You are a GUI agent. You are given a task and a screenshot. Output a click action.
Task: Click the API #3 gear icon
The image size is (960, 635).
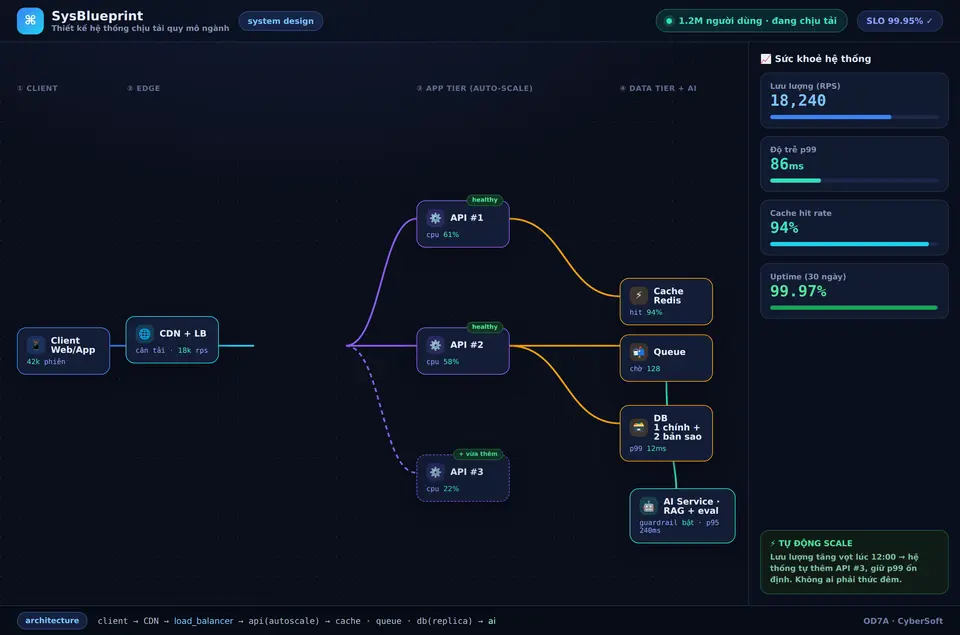(x=435, y=472)
